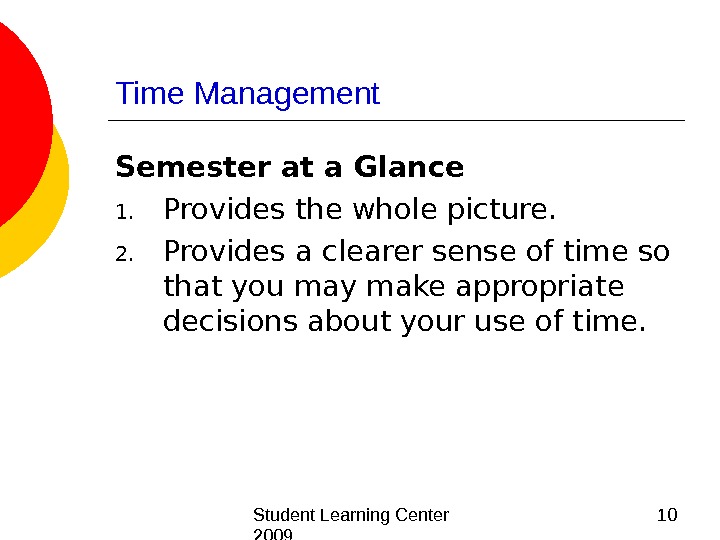The image size is (720, 540).
Task: Select the line "that you may make appropriate"
Action: (393, 287)
